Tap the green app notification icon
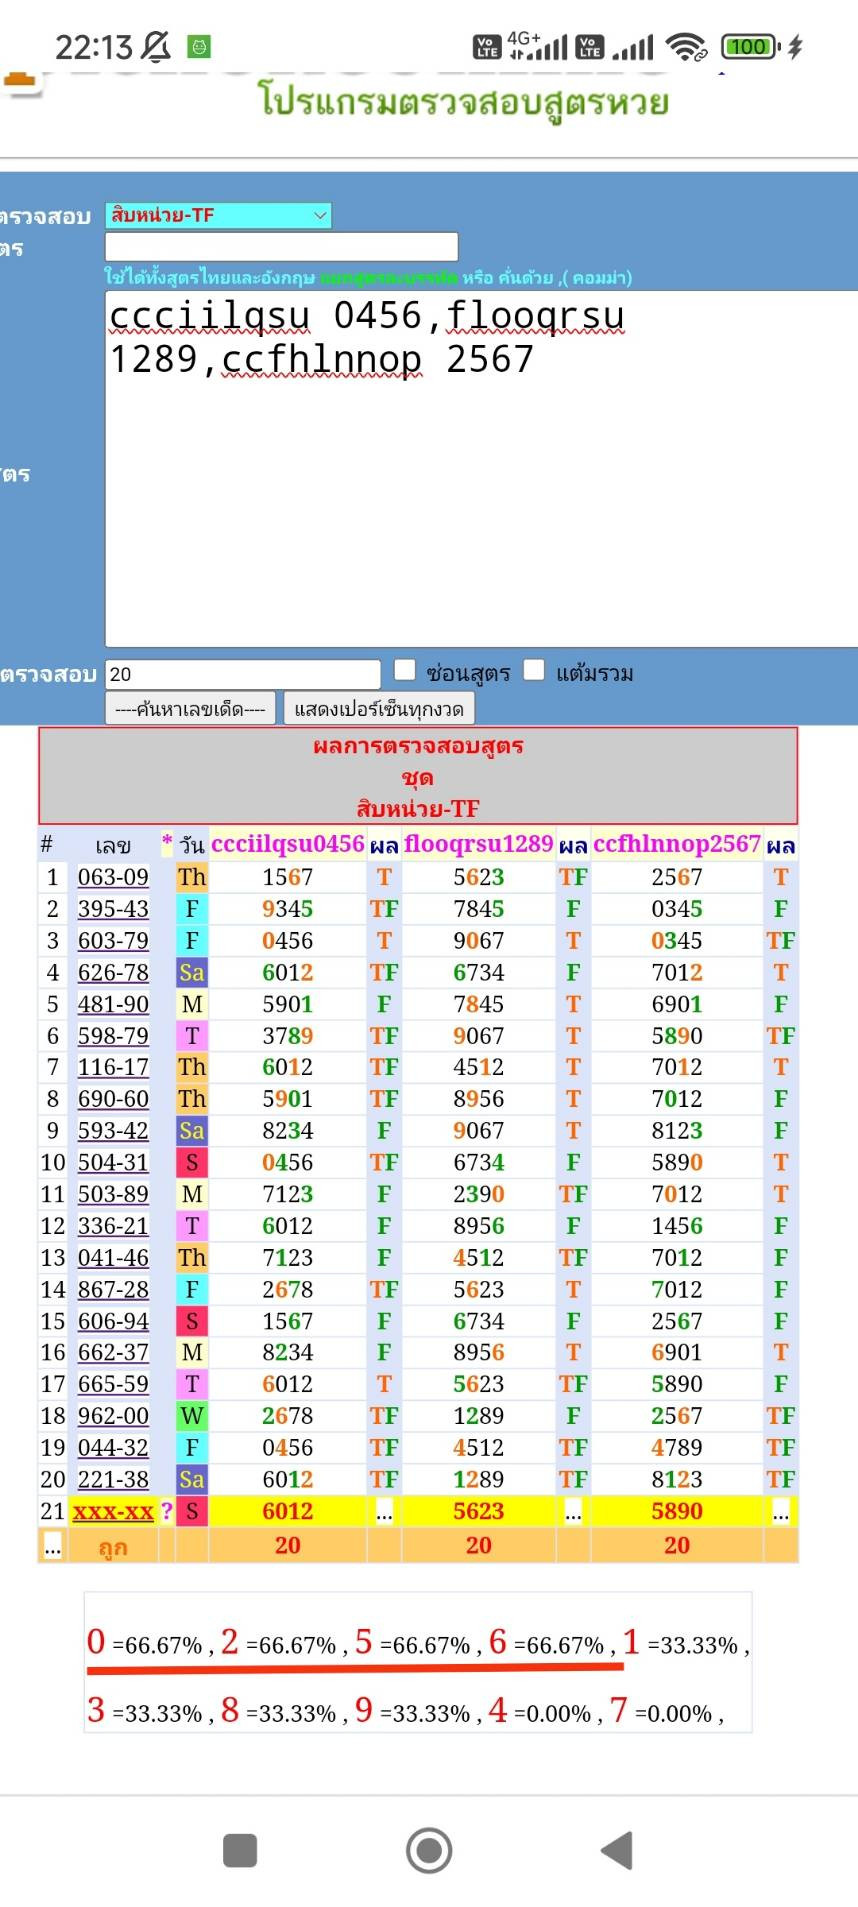Image resolution: width=858 pixels, height=1907 pixels. point(200,46)
